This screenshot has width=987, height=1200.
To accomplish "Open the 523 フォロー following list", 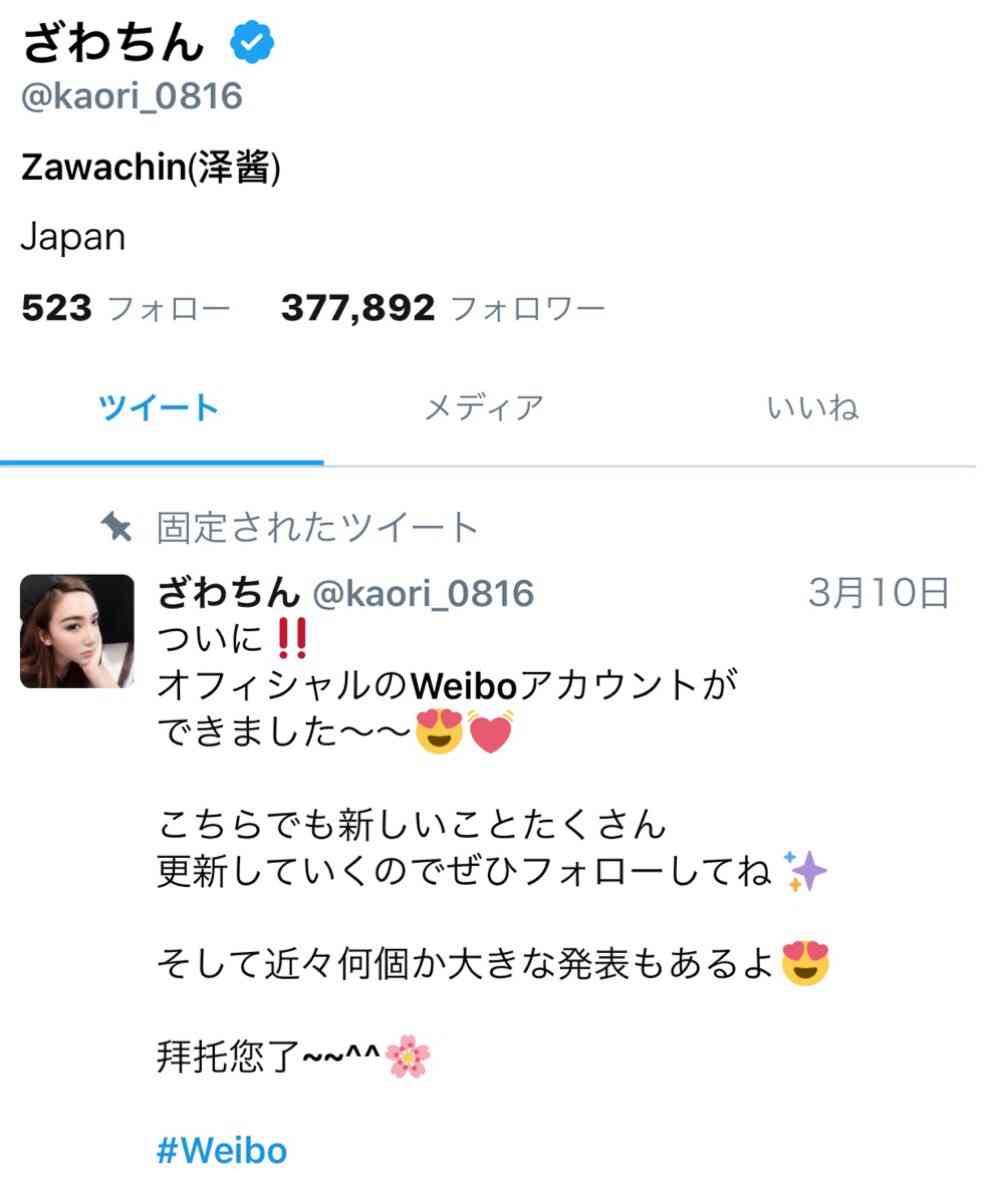I will [x=125, y=308].
